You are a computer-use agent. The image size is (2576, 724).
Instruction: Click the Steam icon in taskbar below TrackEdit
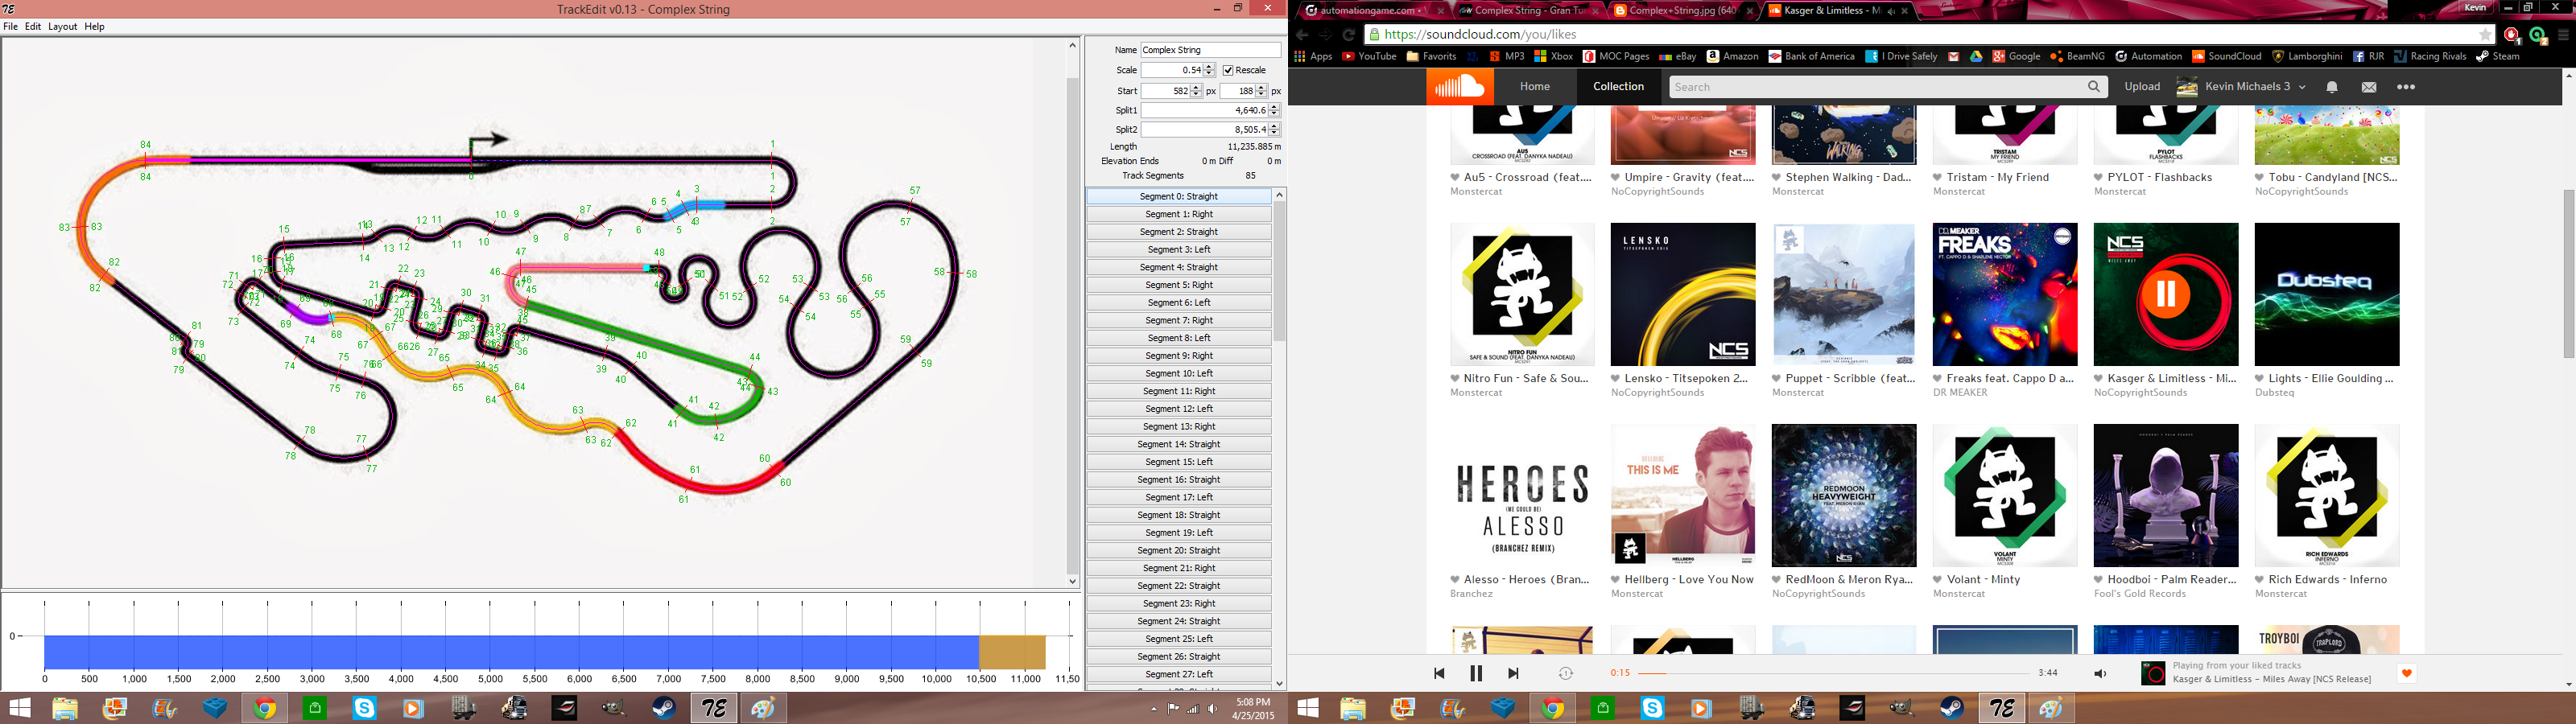[663, 709]
